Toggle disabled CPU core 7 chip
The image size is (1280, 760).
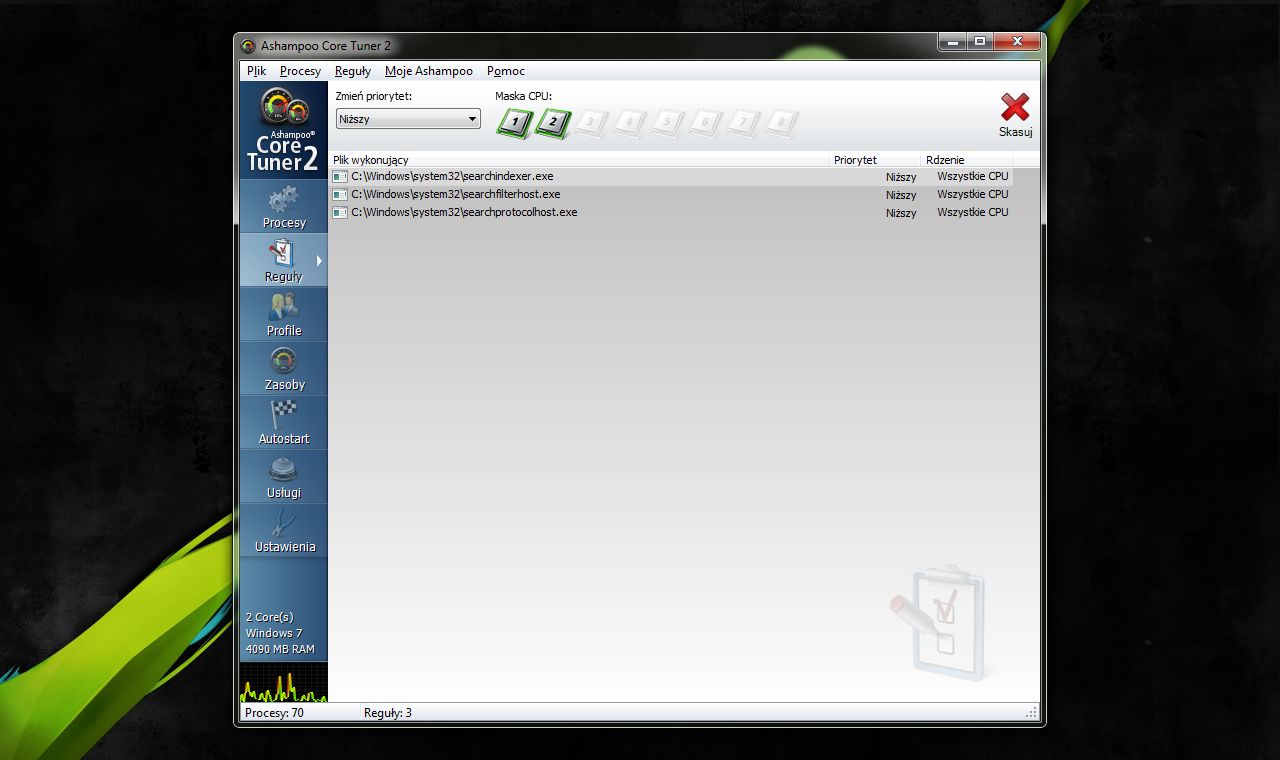pyautogui.click(x=743, y=124)
